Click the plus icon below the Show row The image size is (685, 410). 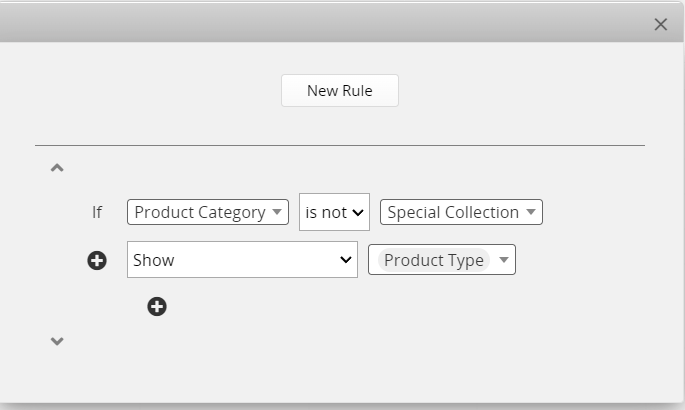click(x=157, y=306)
